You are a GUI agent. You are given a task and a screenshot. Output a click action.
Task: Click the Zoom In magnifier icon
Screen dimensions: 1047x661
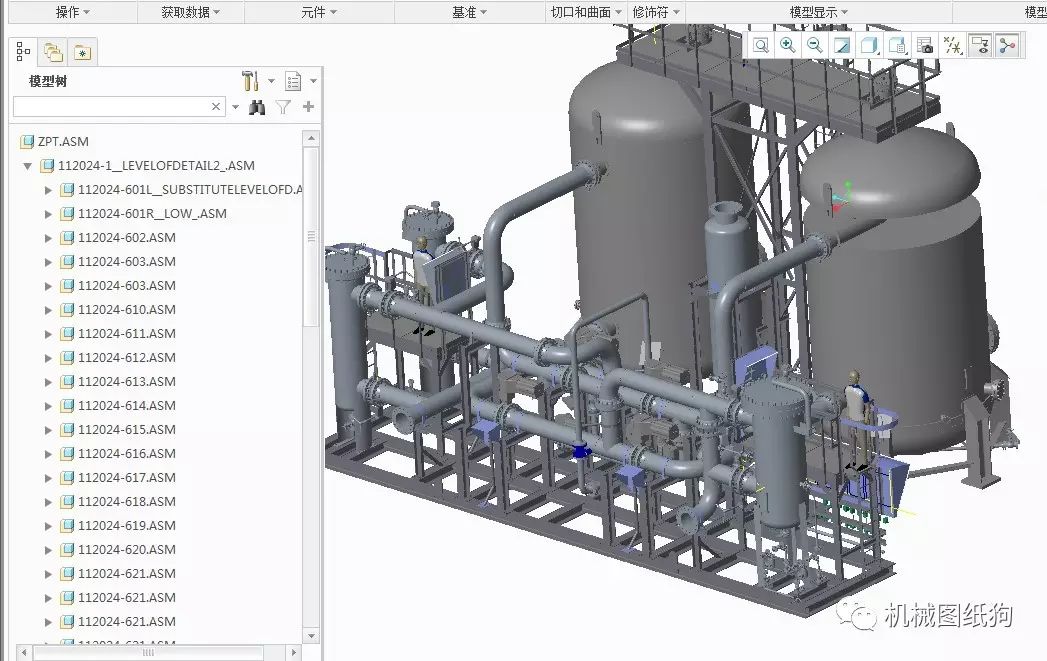788,45
